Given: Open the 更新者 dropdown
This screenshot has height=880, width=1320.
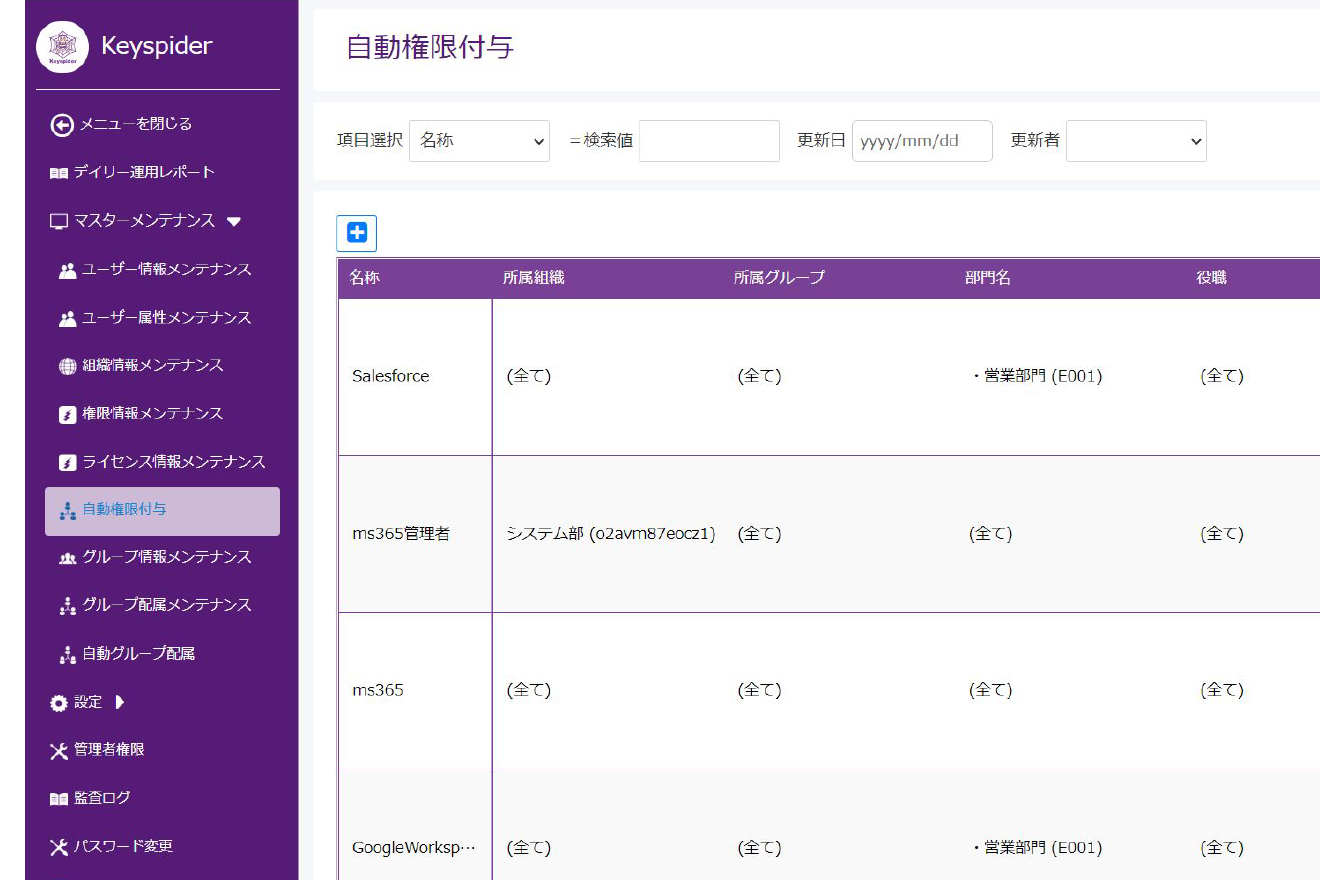Looking at the screenshot, I should (x=1136, y=141).
